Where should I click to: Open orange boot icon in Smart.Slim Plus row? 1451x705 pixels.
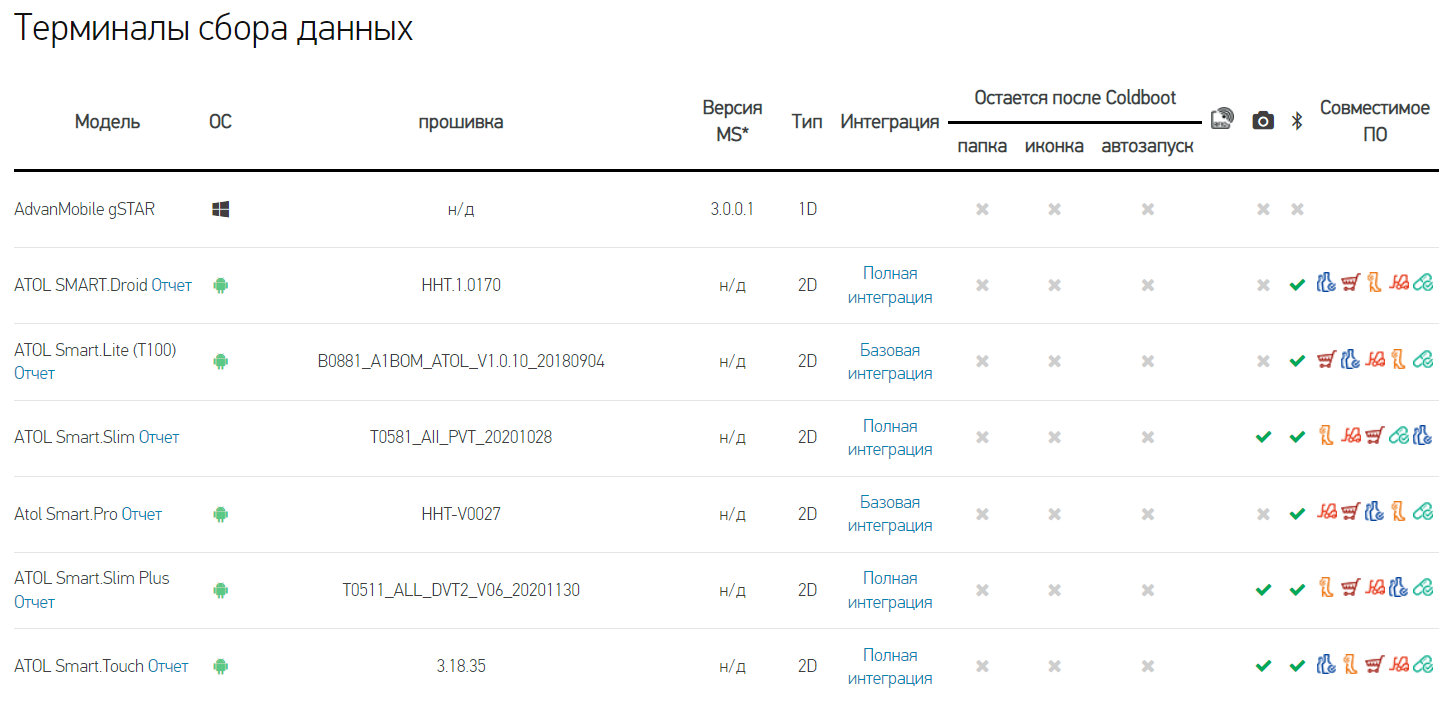point(1327,589)
